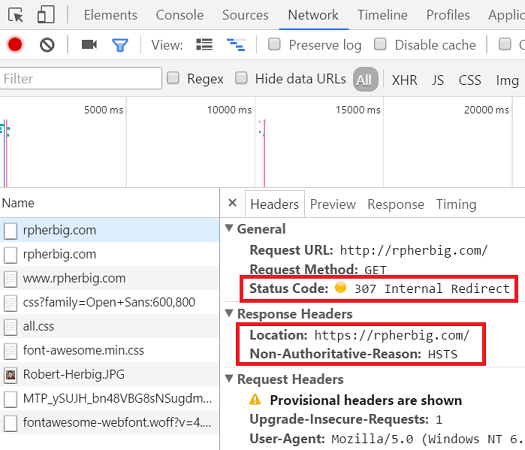Screen dimensions: 525x450
Task: Clear network log with the ban icon
Action: [47, 45]
